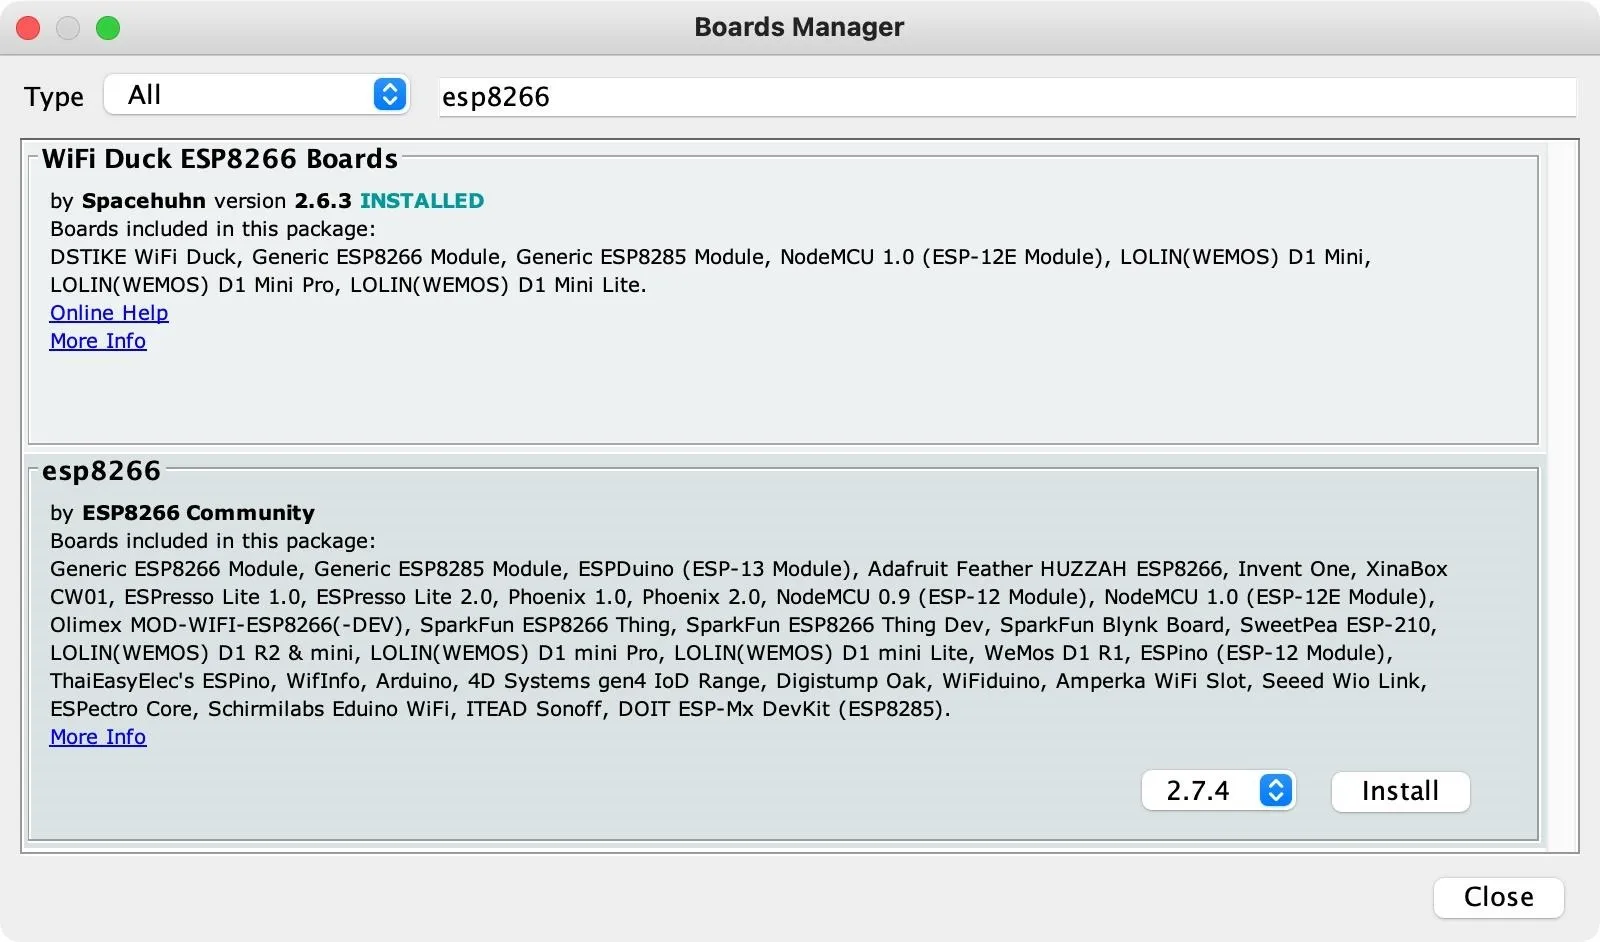Install the esp8266 Community package
The width and height of the screenshot is (1600, 942).
click(1400, 791)
